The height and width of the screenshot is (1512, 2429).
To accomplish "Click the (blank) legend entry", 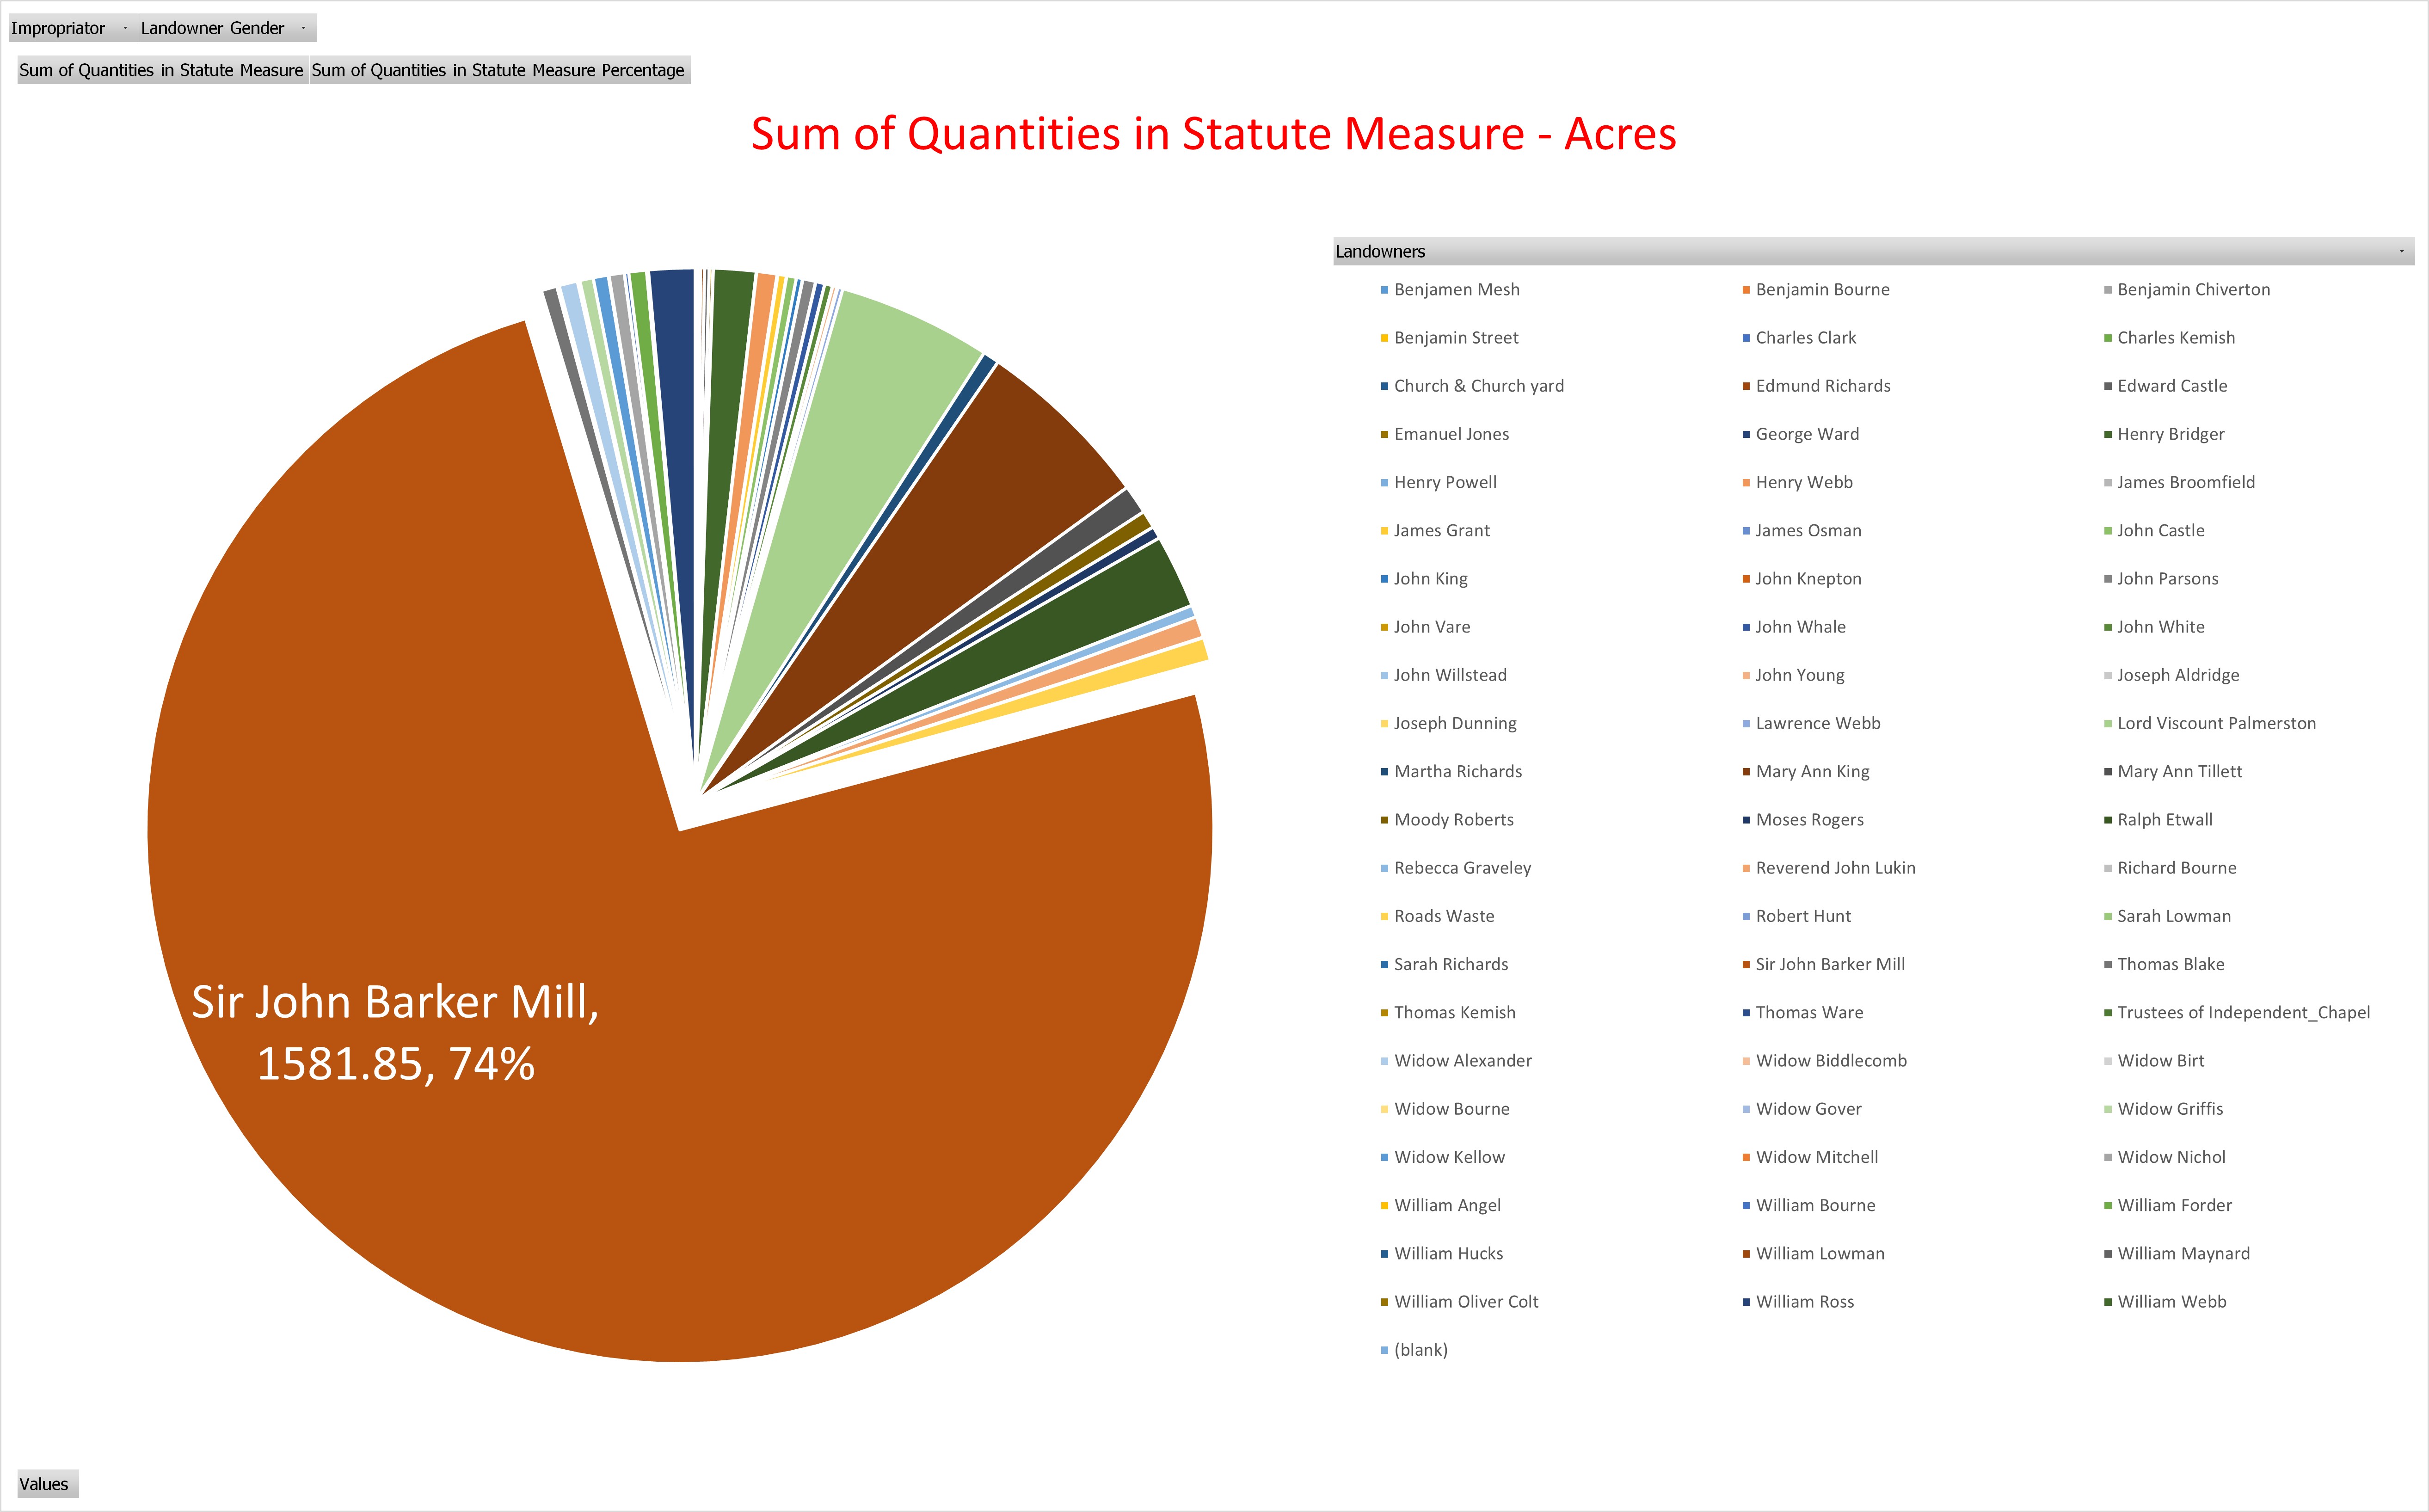I will point(1419,1349).
